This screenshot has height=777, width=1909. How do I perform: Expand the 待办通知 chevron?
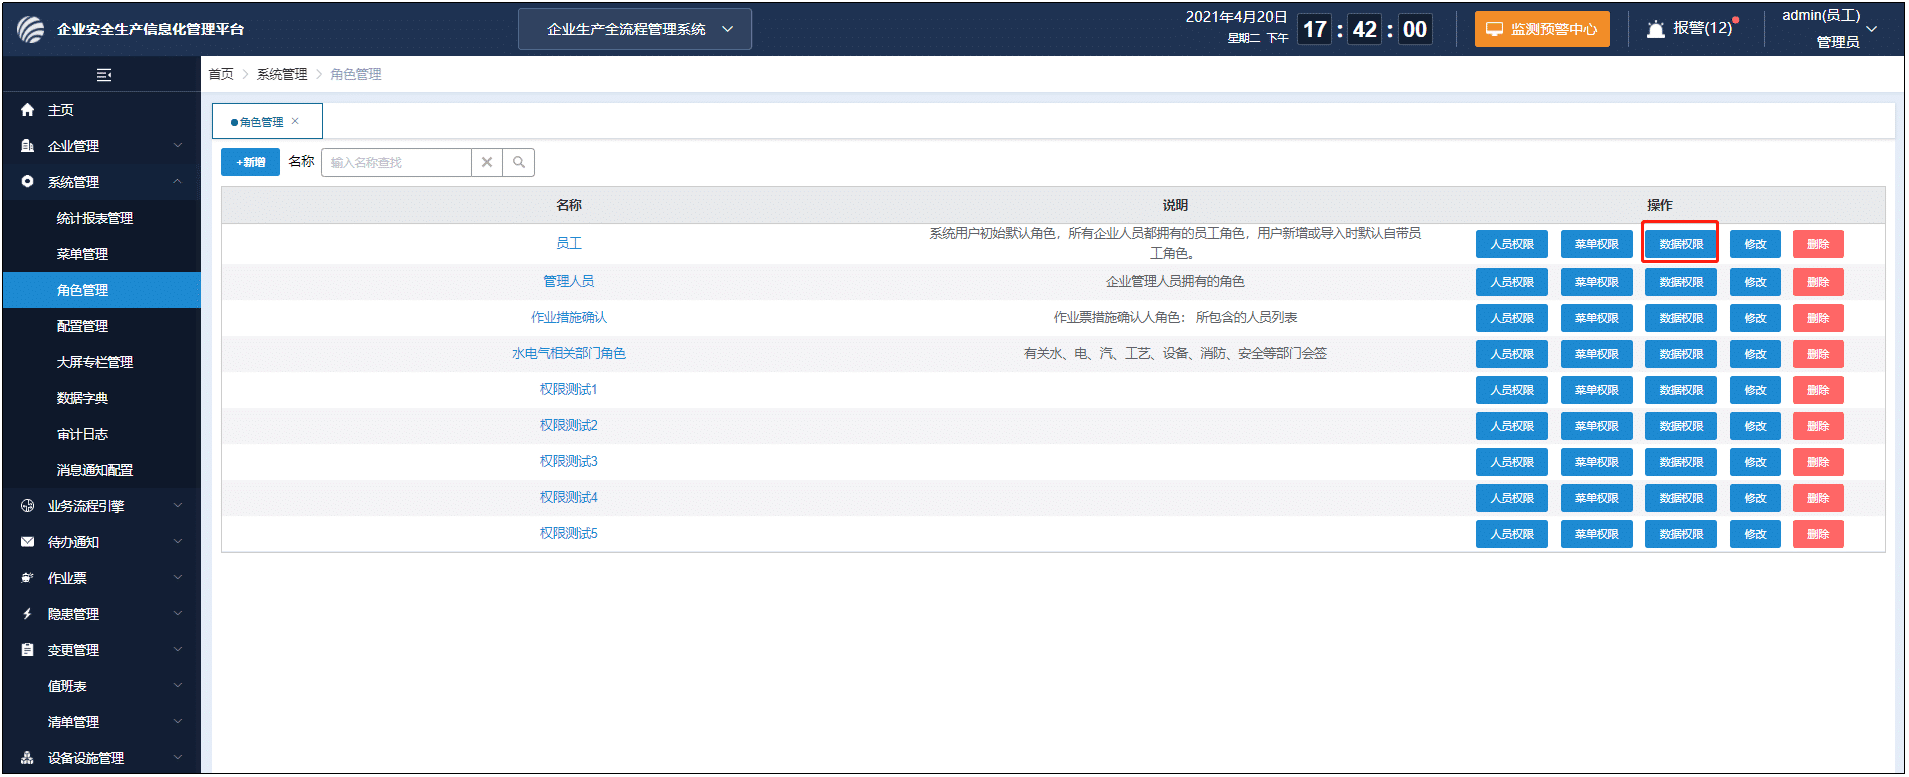(x=178, y=542)
